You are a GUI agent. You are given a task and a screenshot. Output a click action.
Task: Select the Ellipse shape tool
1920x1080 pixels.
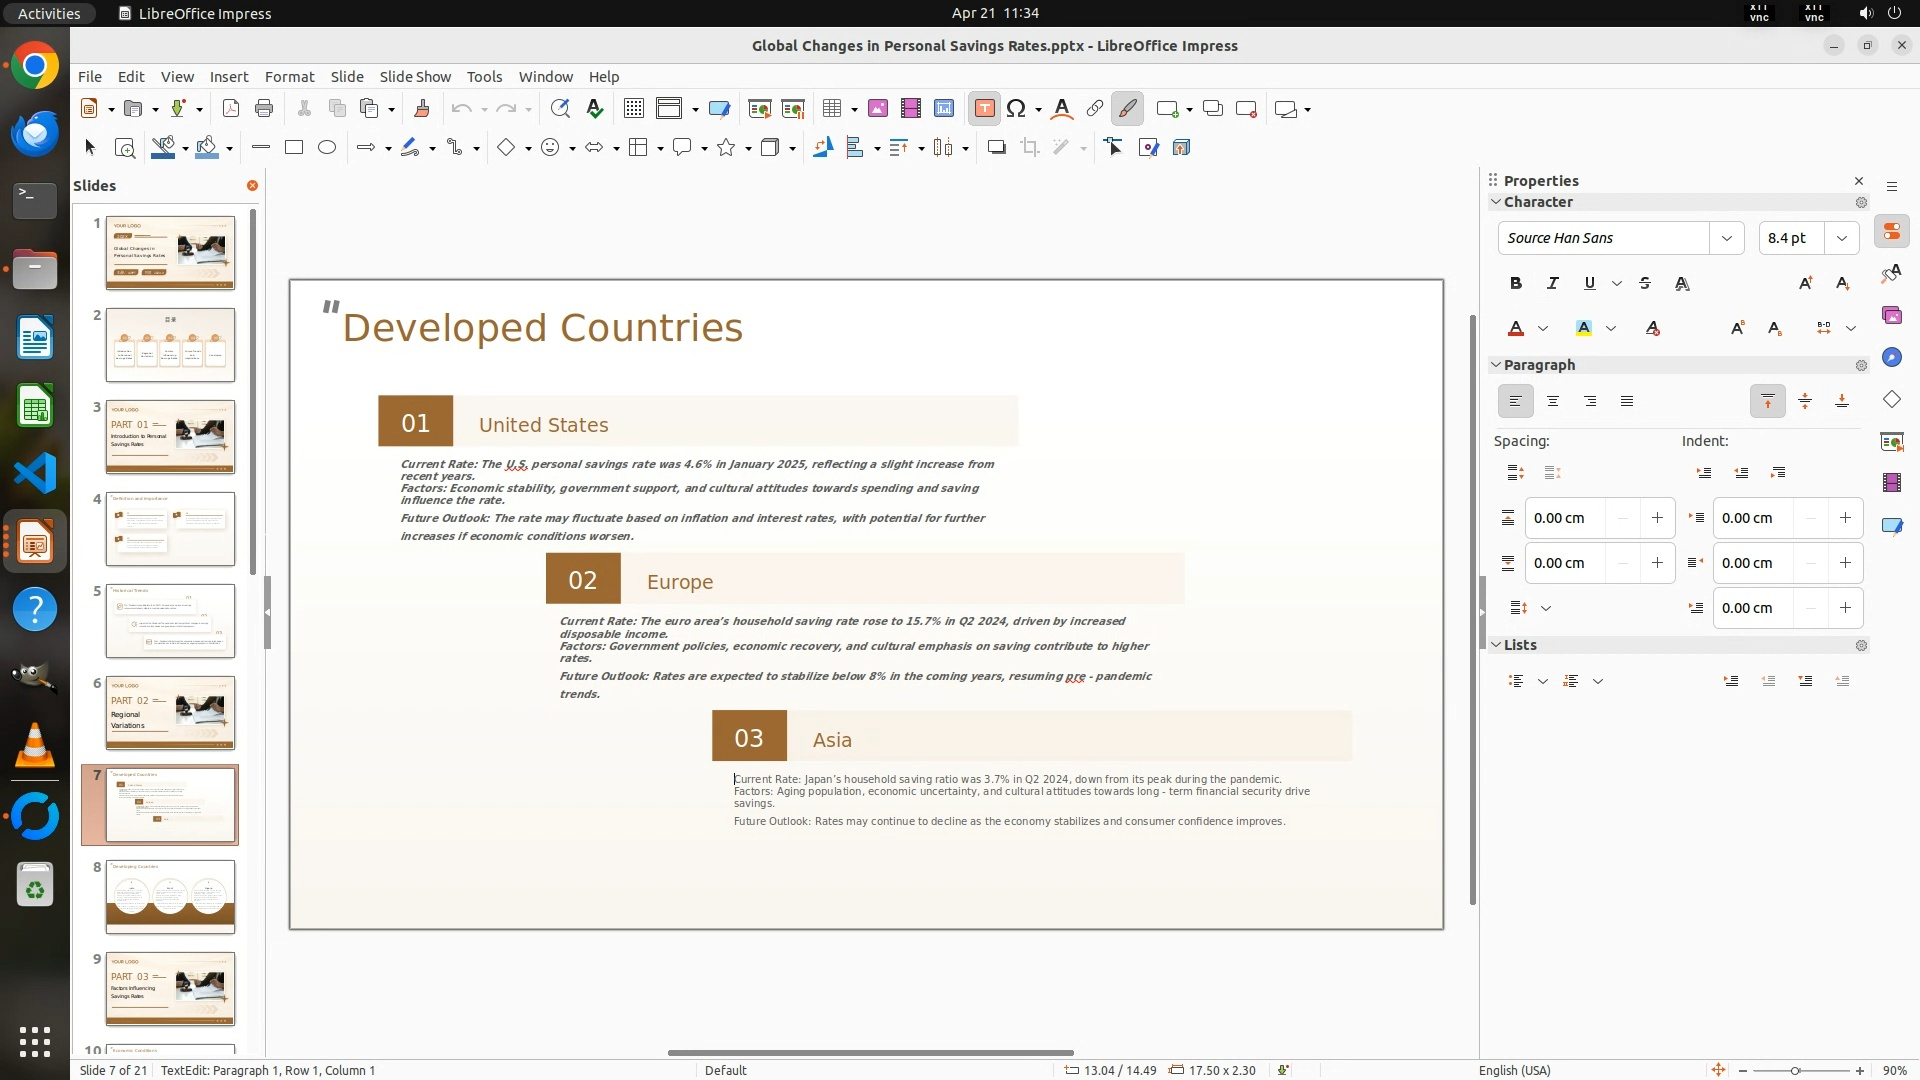click(x=327, y=148)
